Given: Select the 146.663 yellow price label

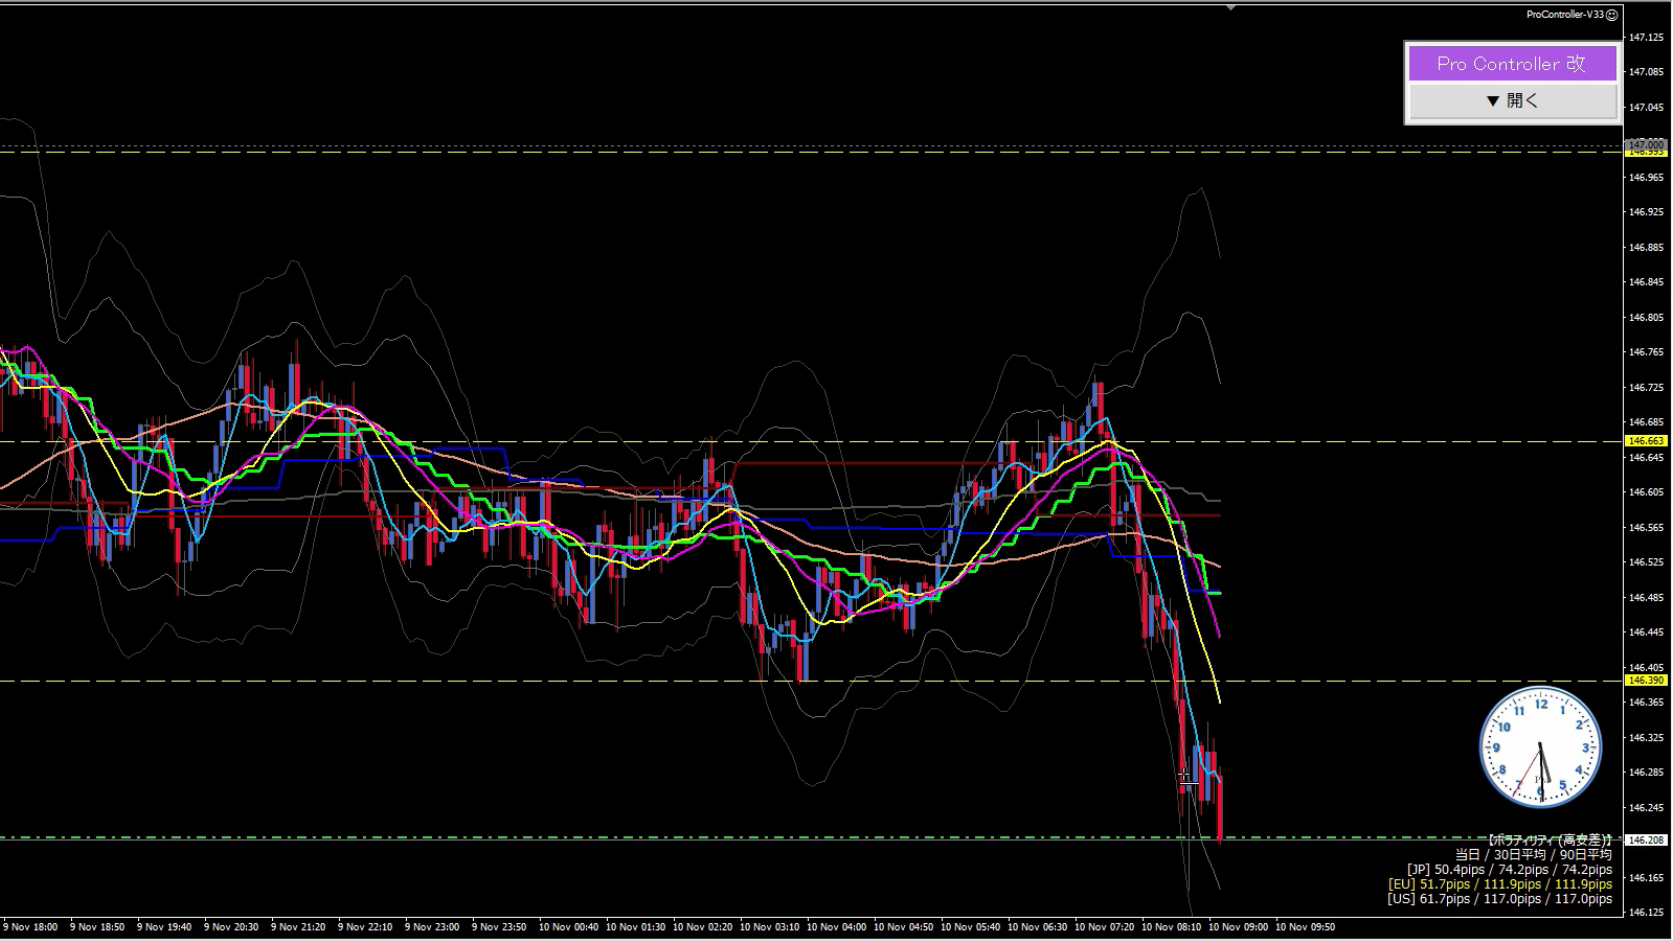Looking at the screenshot, I should (1646, 441).
